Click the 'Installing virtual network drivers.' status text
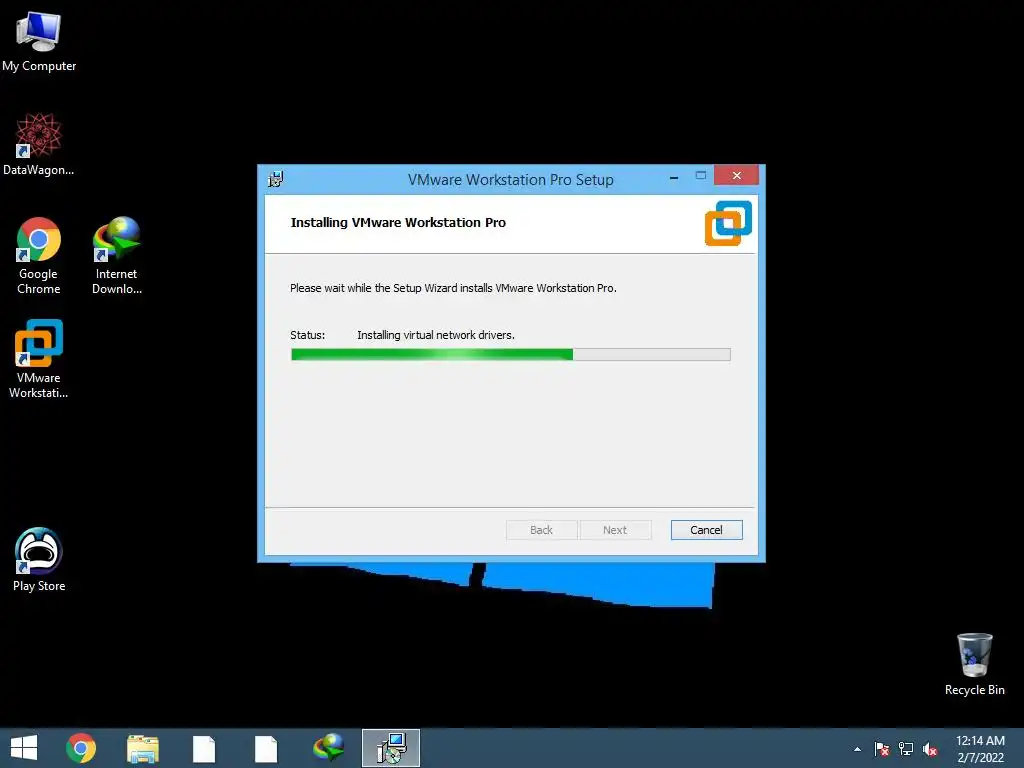 [x=436, y=335]
